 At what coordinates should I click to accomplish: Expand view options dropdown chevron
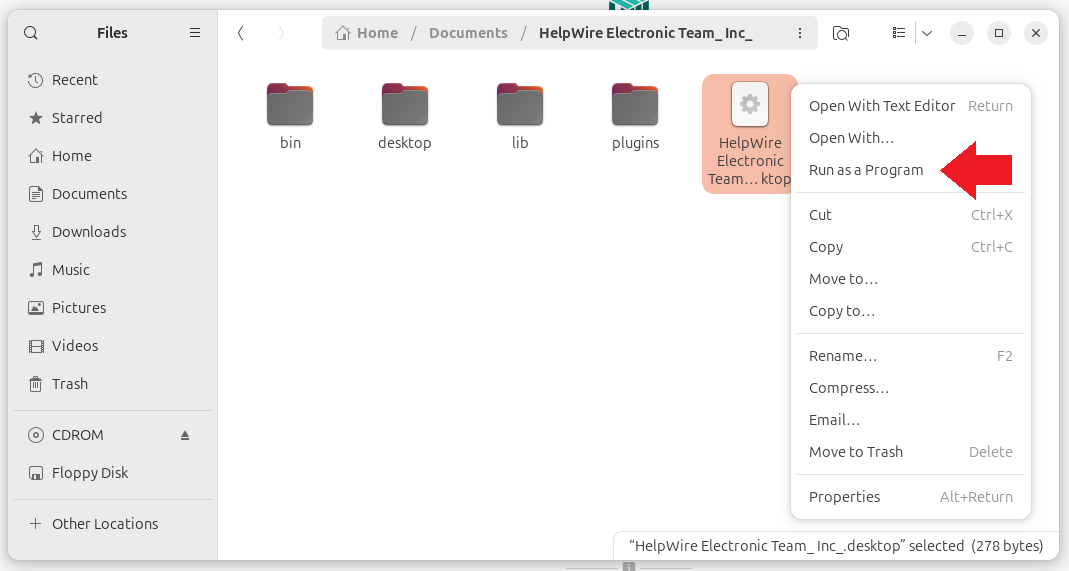click(927, 33)
